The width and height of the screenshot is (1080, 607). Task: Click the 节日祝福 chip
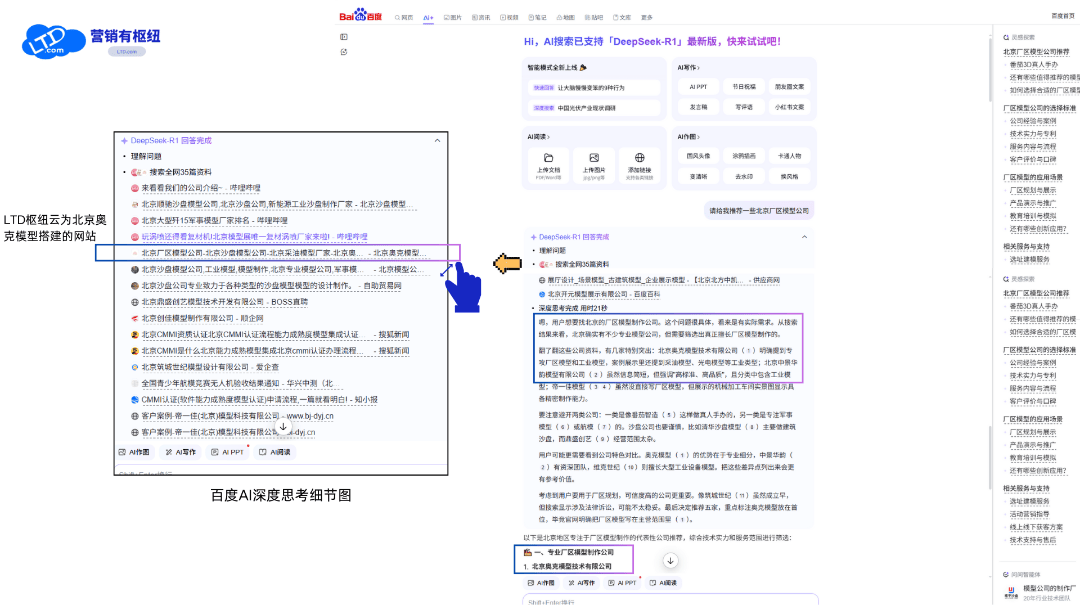(744, 87)
